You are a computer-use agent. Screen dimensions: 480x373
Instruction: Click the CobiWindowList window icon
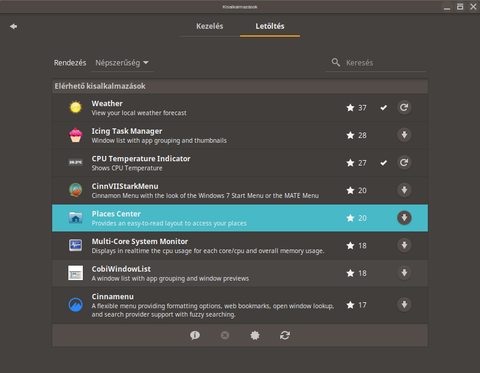click(76, 273)
